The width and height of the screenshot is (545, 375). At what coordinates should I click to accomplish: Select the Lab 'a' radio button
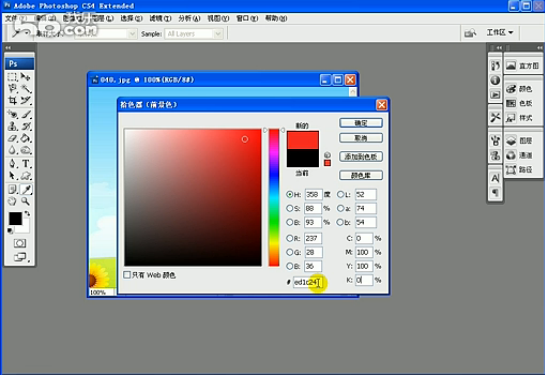point(340,208)
